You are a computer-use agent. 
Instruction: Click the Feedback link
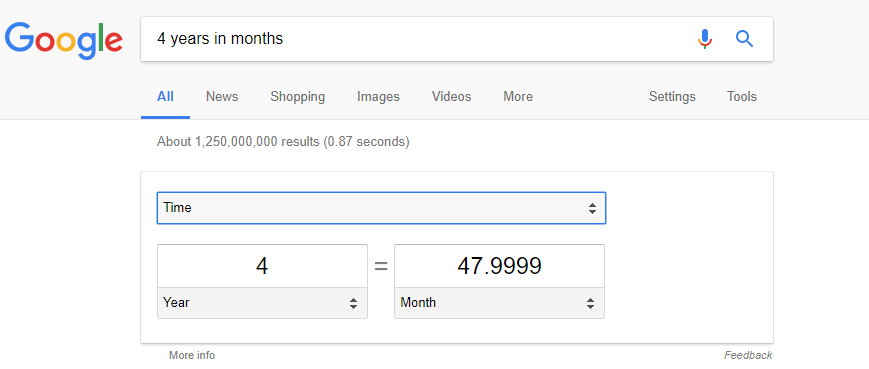(748, 355)
